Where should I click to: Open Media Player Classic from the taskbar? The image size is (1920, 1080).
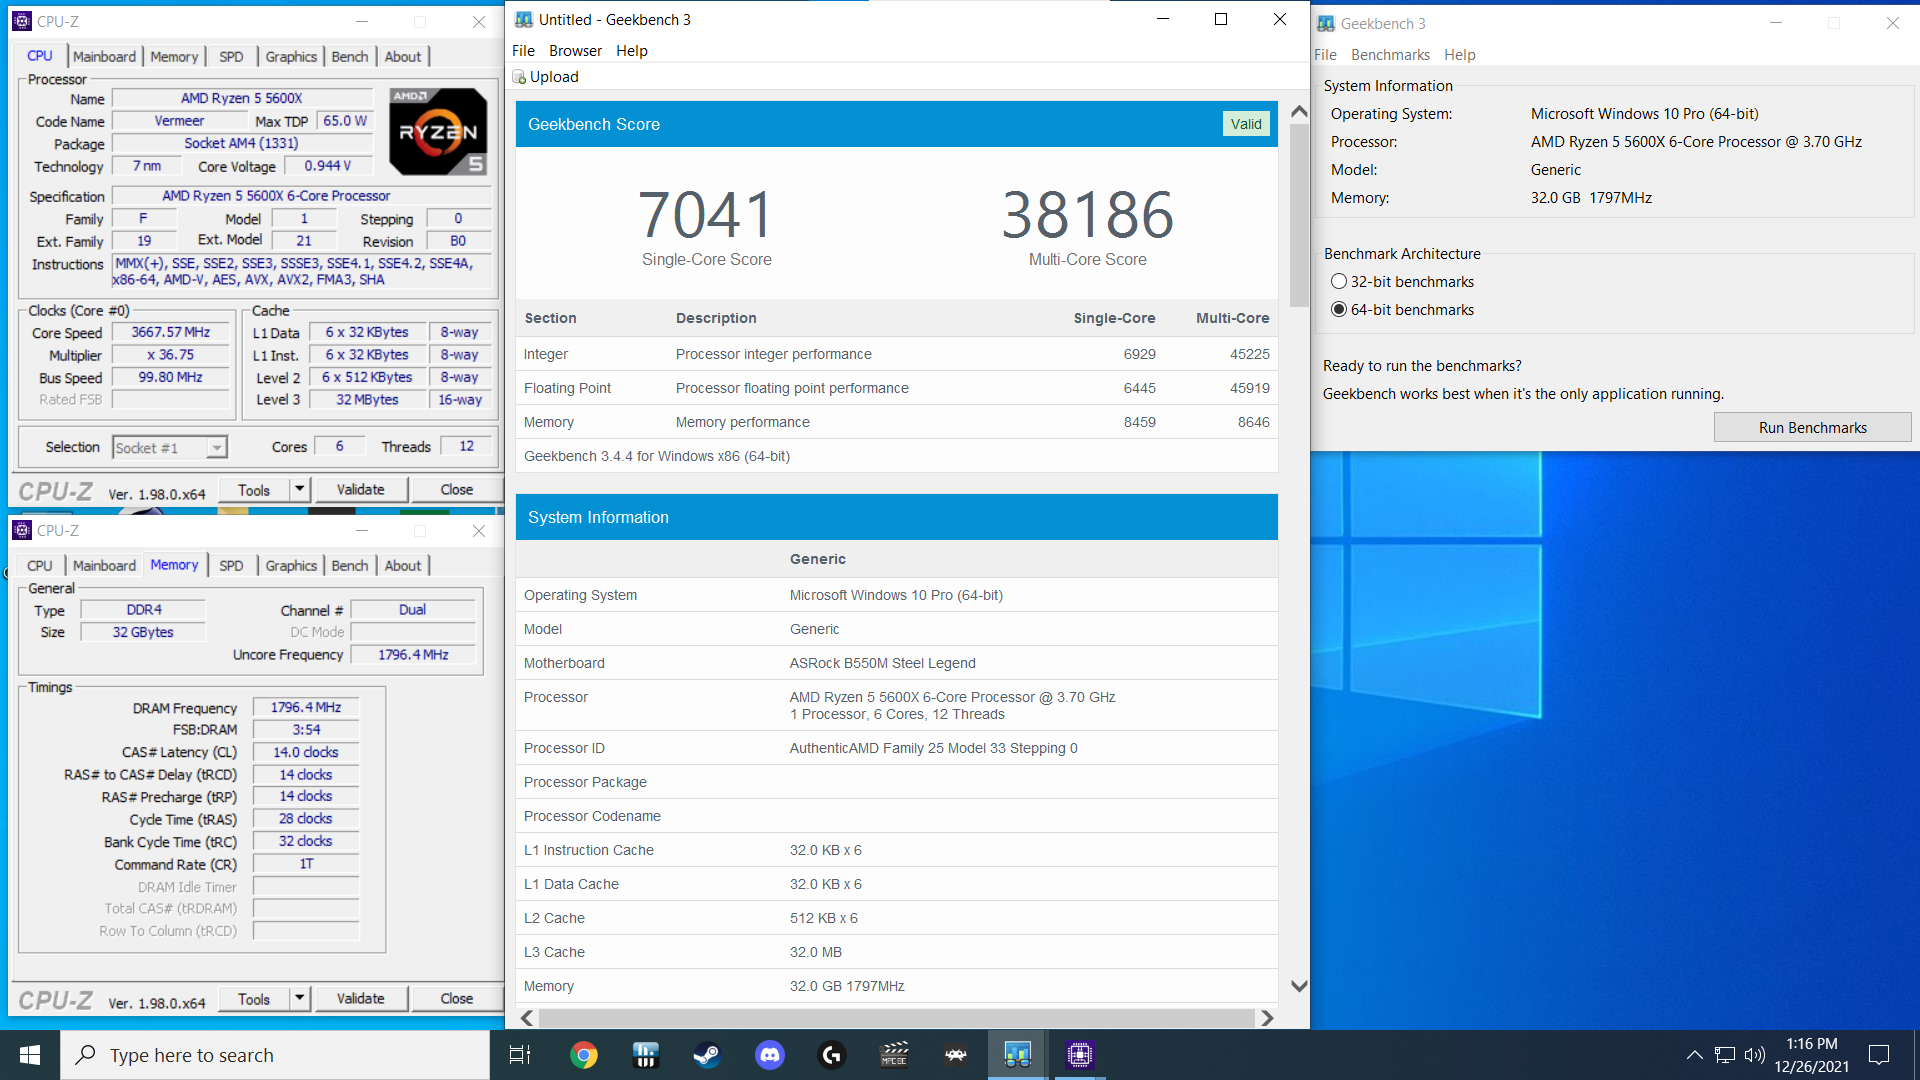[x=894, y=1055]
